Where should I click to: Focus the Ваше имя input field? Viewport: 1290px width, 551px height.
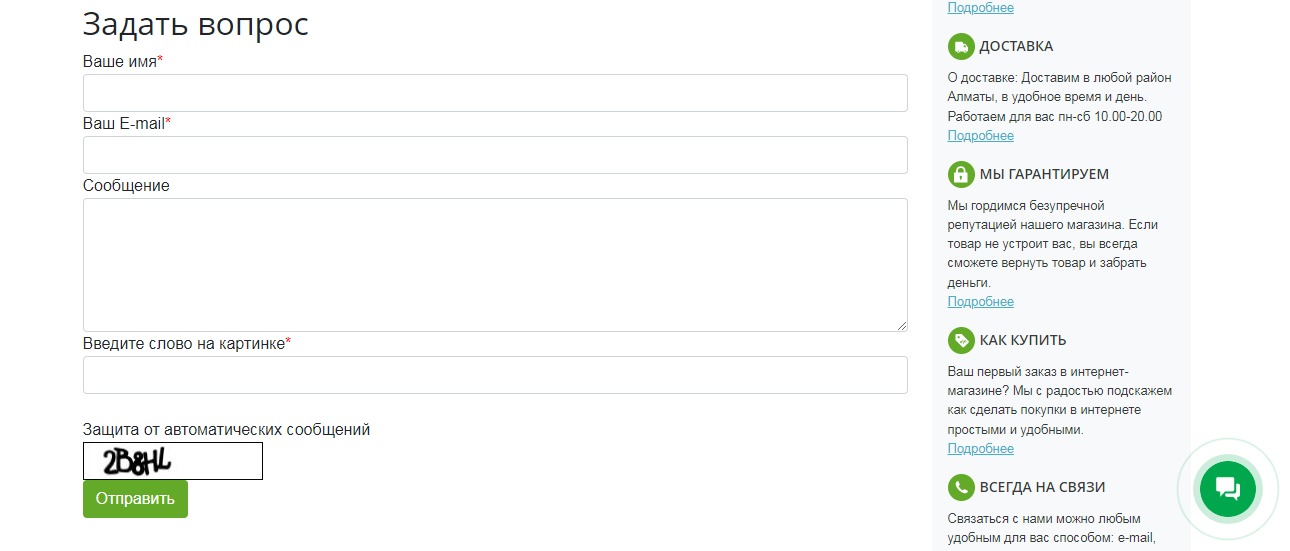[x=495, y=93]
